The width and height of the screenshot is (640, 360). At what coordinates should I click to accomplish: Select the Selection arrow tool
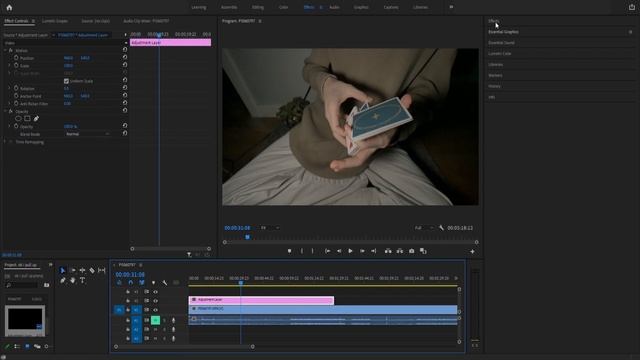62,270
